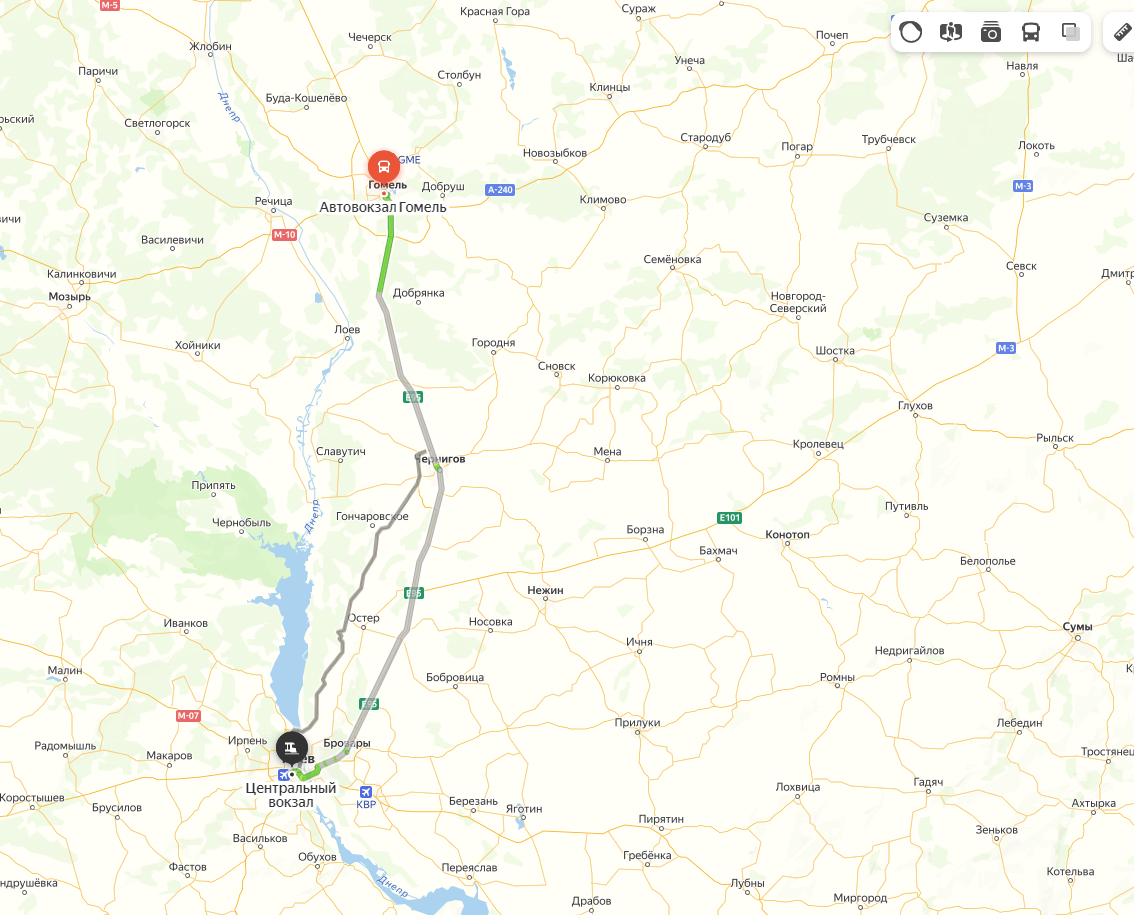Click the A-240 road shield
This screenshot has width=1134, height=915.
500,190
